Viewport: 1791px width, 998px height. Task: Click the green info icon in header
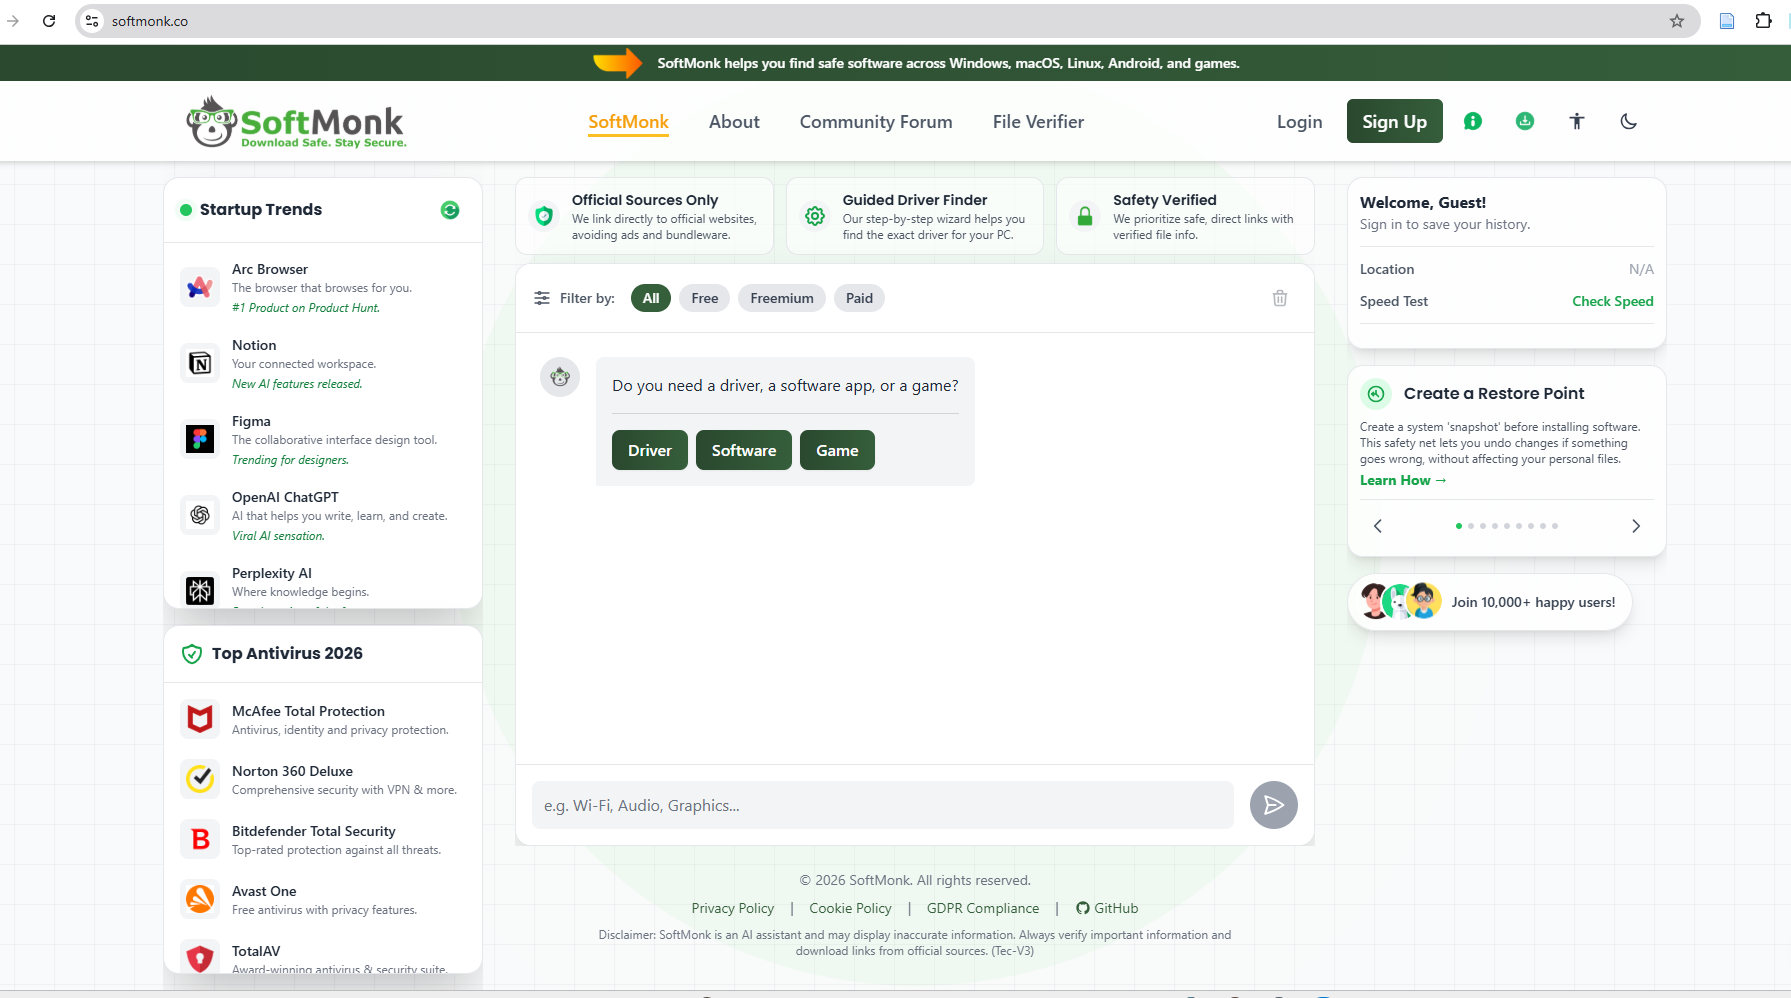coord(1472,121)
